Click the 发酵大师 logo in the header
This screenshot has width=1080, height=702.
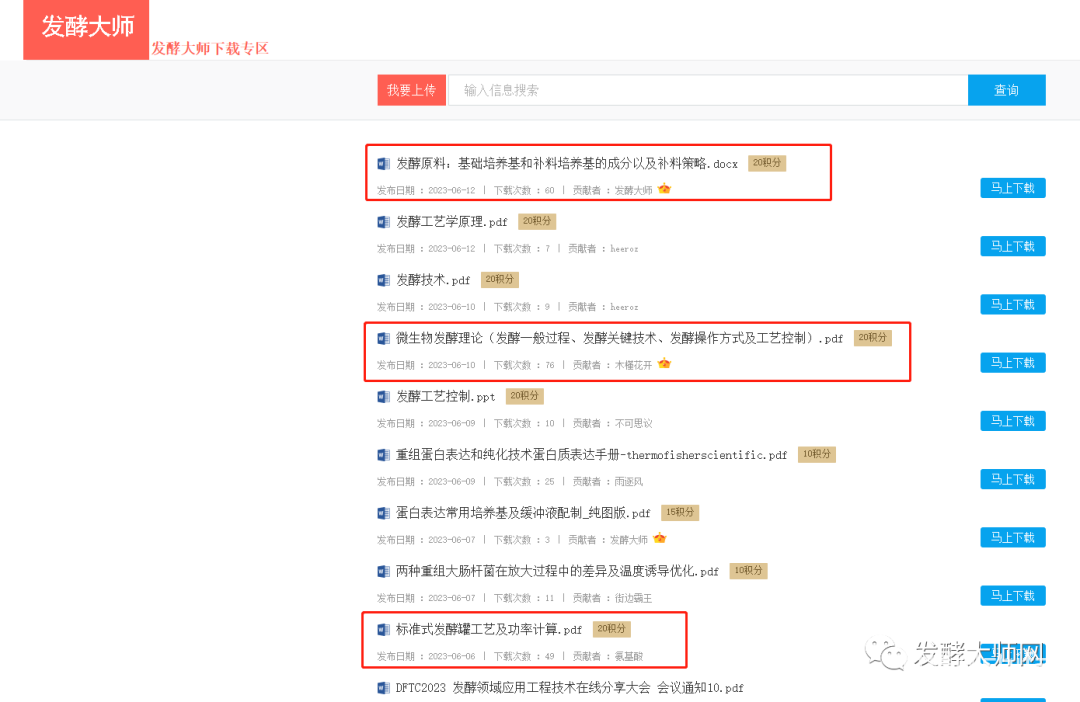coord(87,28)
